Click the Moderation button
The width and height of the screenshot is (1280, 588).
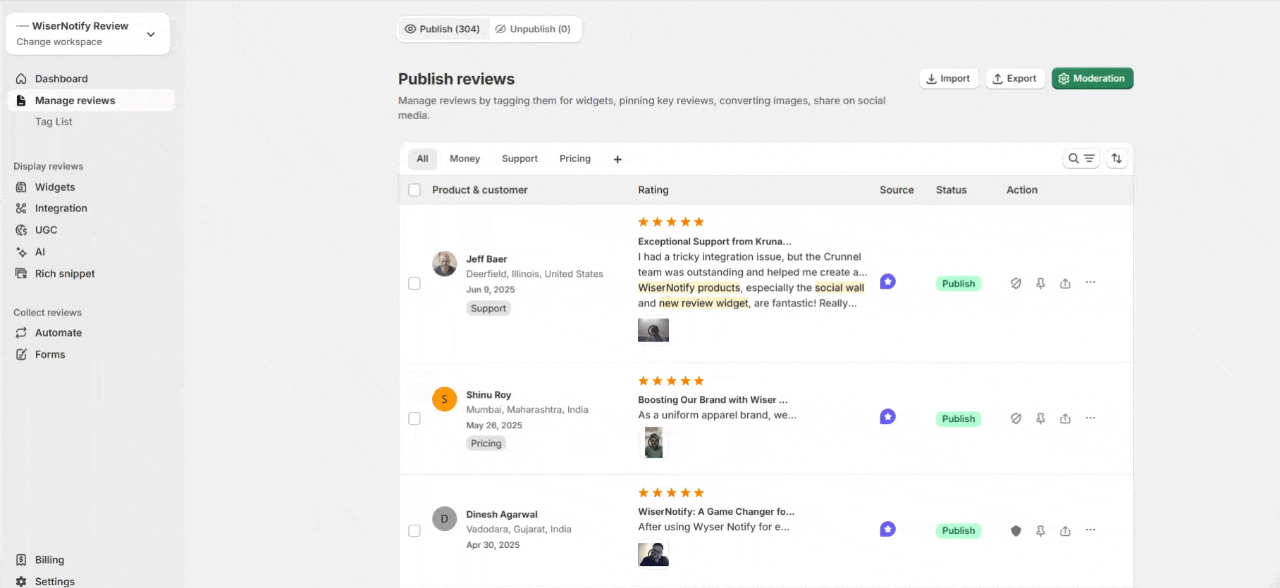click(1092, 79)
